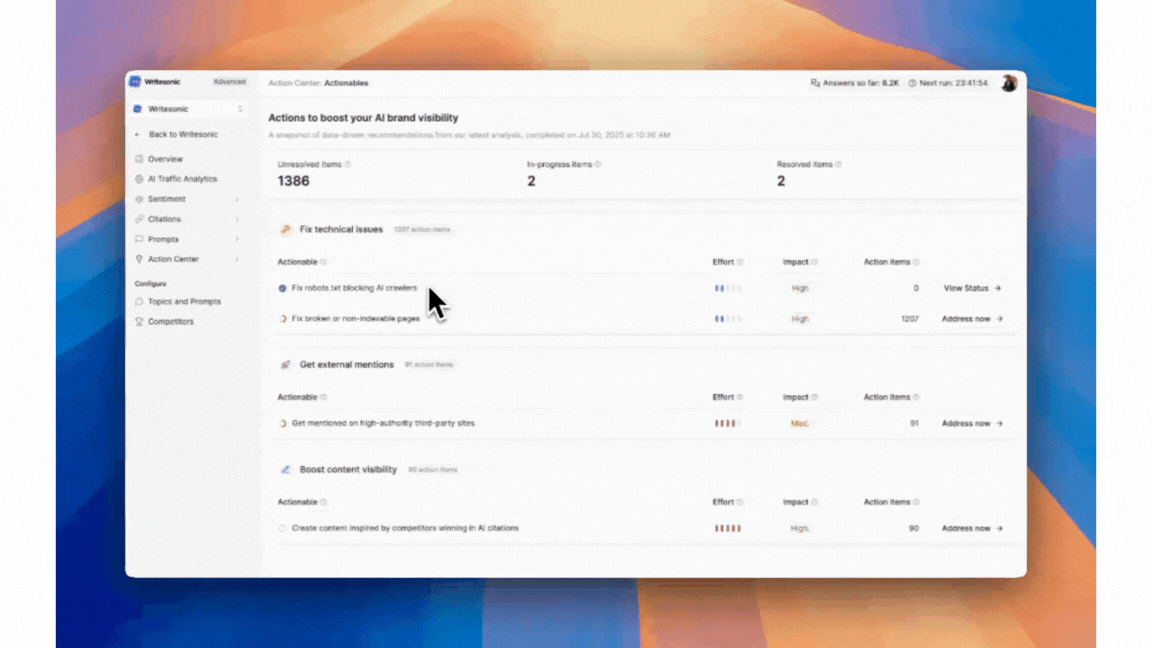The image size is (1152, 648).
Task: Open the Sentiment section
Action: [x=167, y=199]
